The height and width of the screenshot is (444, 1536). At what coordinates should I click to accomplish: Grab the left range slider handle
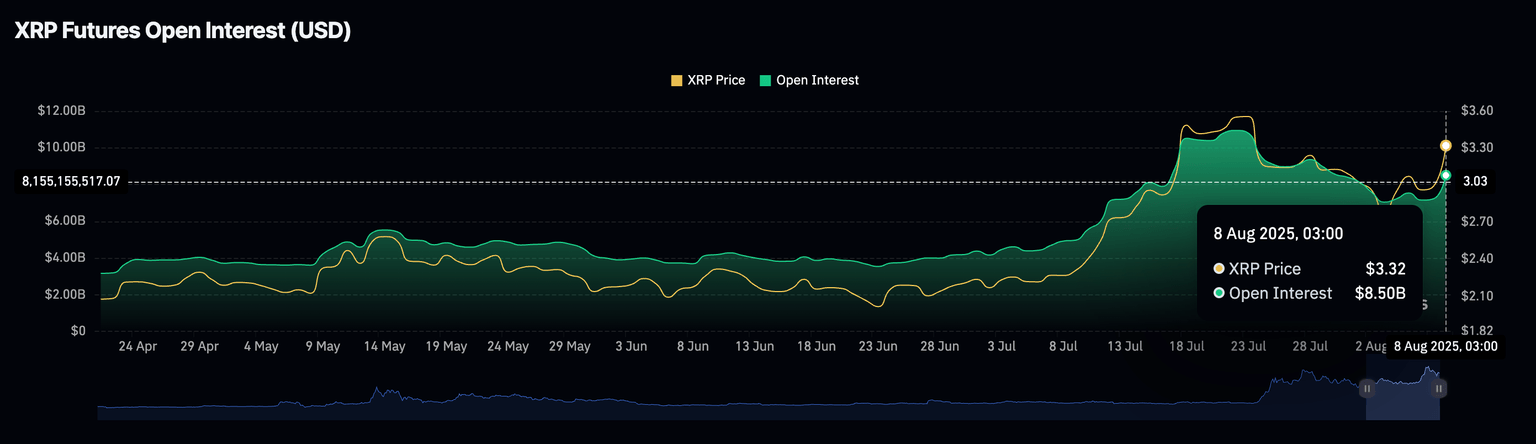coord(1367,388)
